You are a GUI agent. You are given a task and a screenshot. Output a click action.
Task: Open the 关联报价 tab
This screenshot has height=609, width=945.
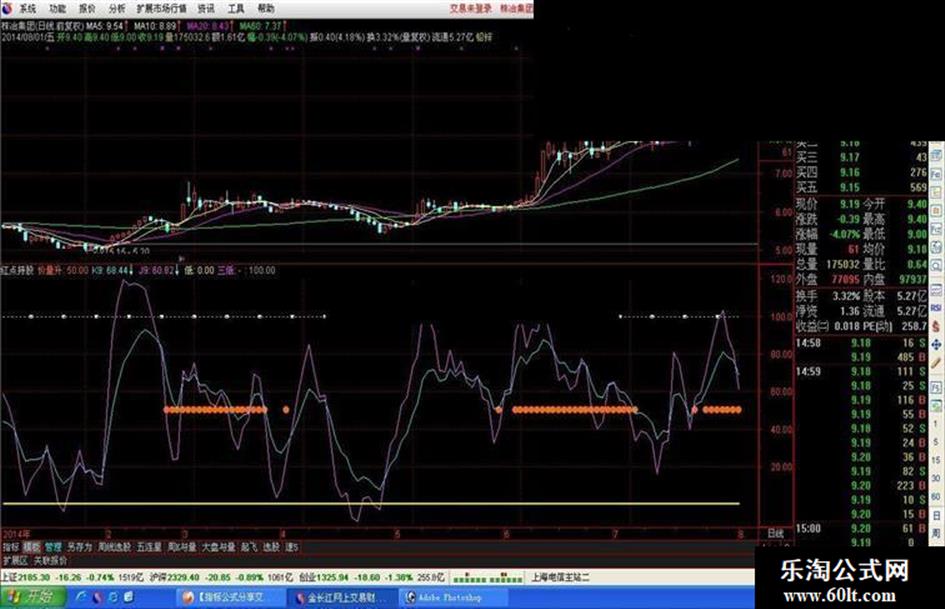51,561
